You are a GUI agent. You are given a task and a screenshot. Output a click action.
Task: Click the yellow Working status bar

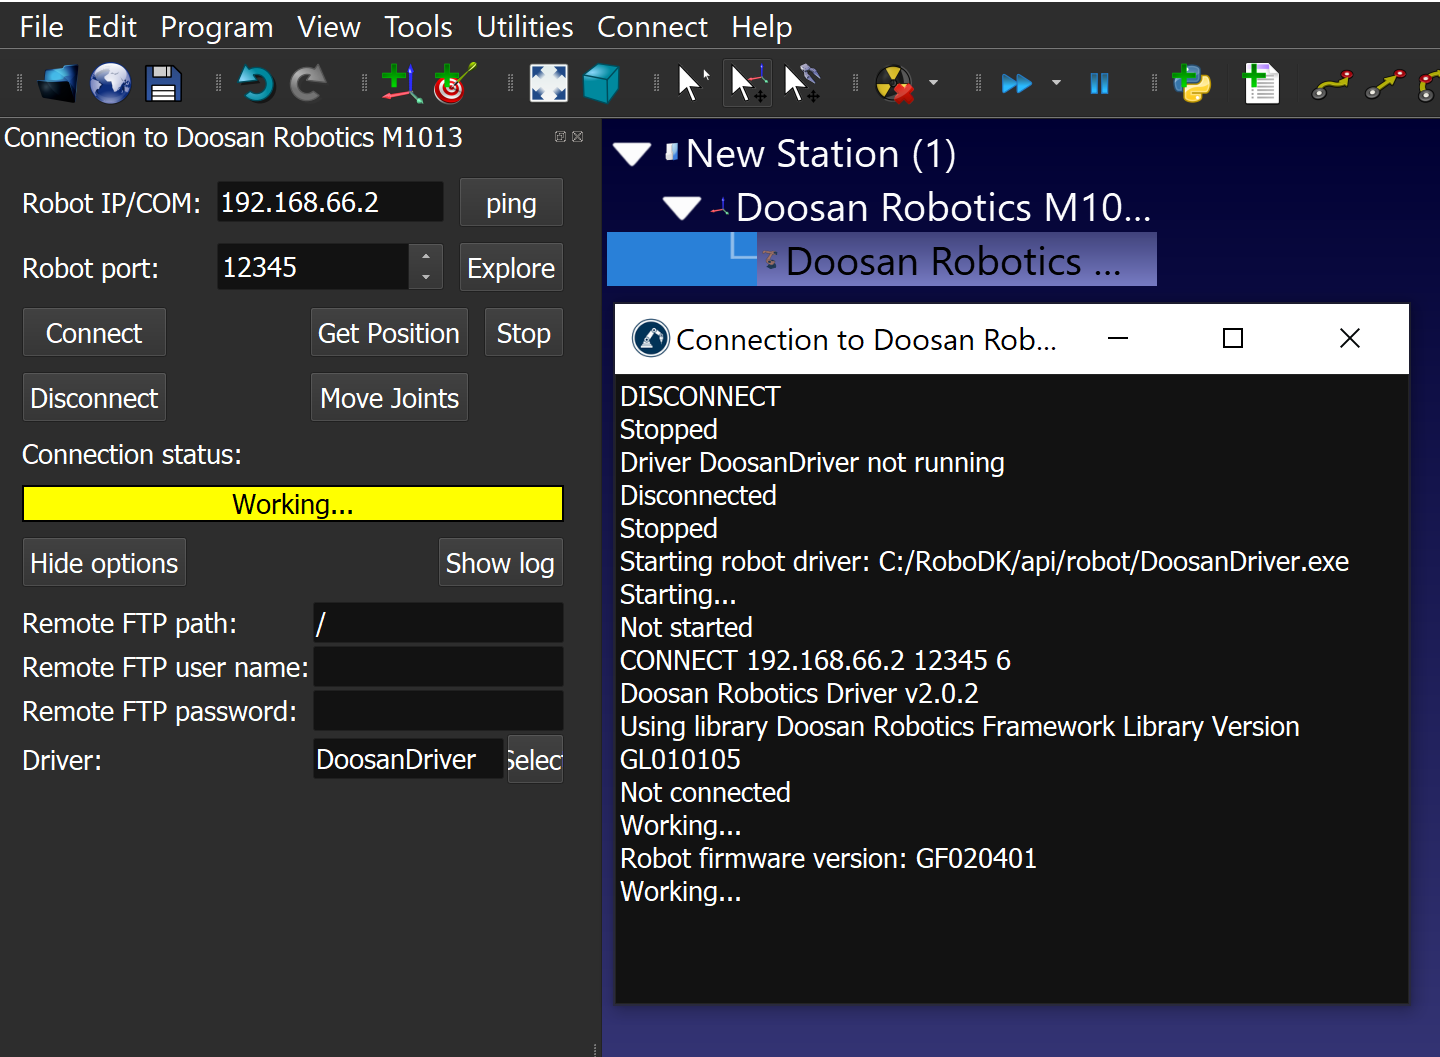(292, 504)
